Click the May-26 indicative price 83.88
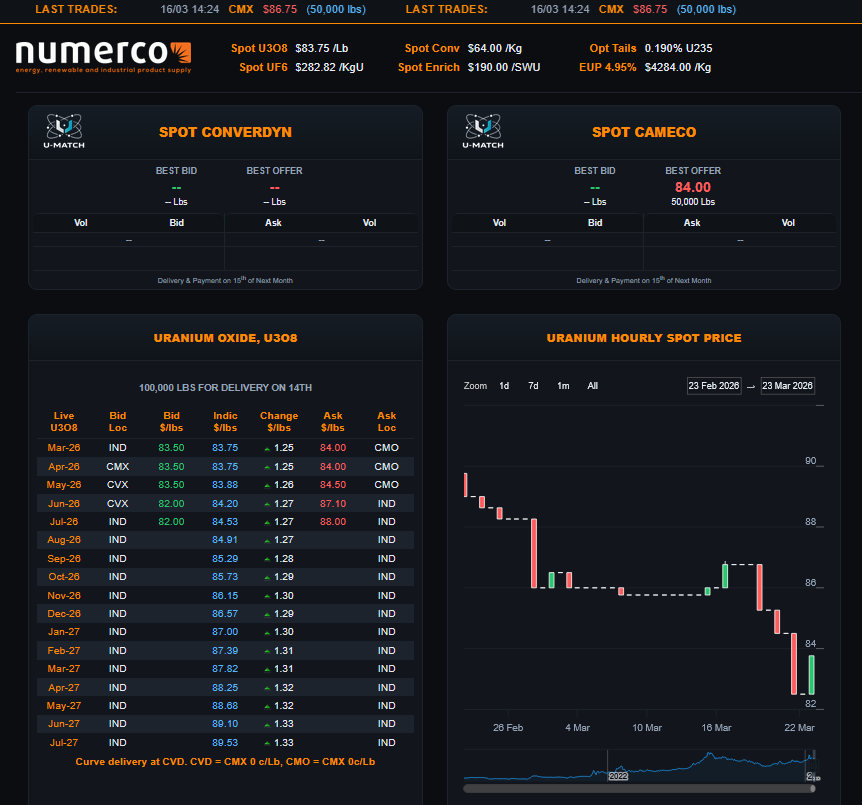The width and height of the screenshot is (862, 805). [225, 484]
